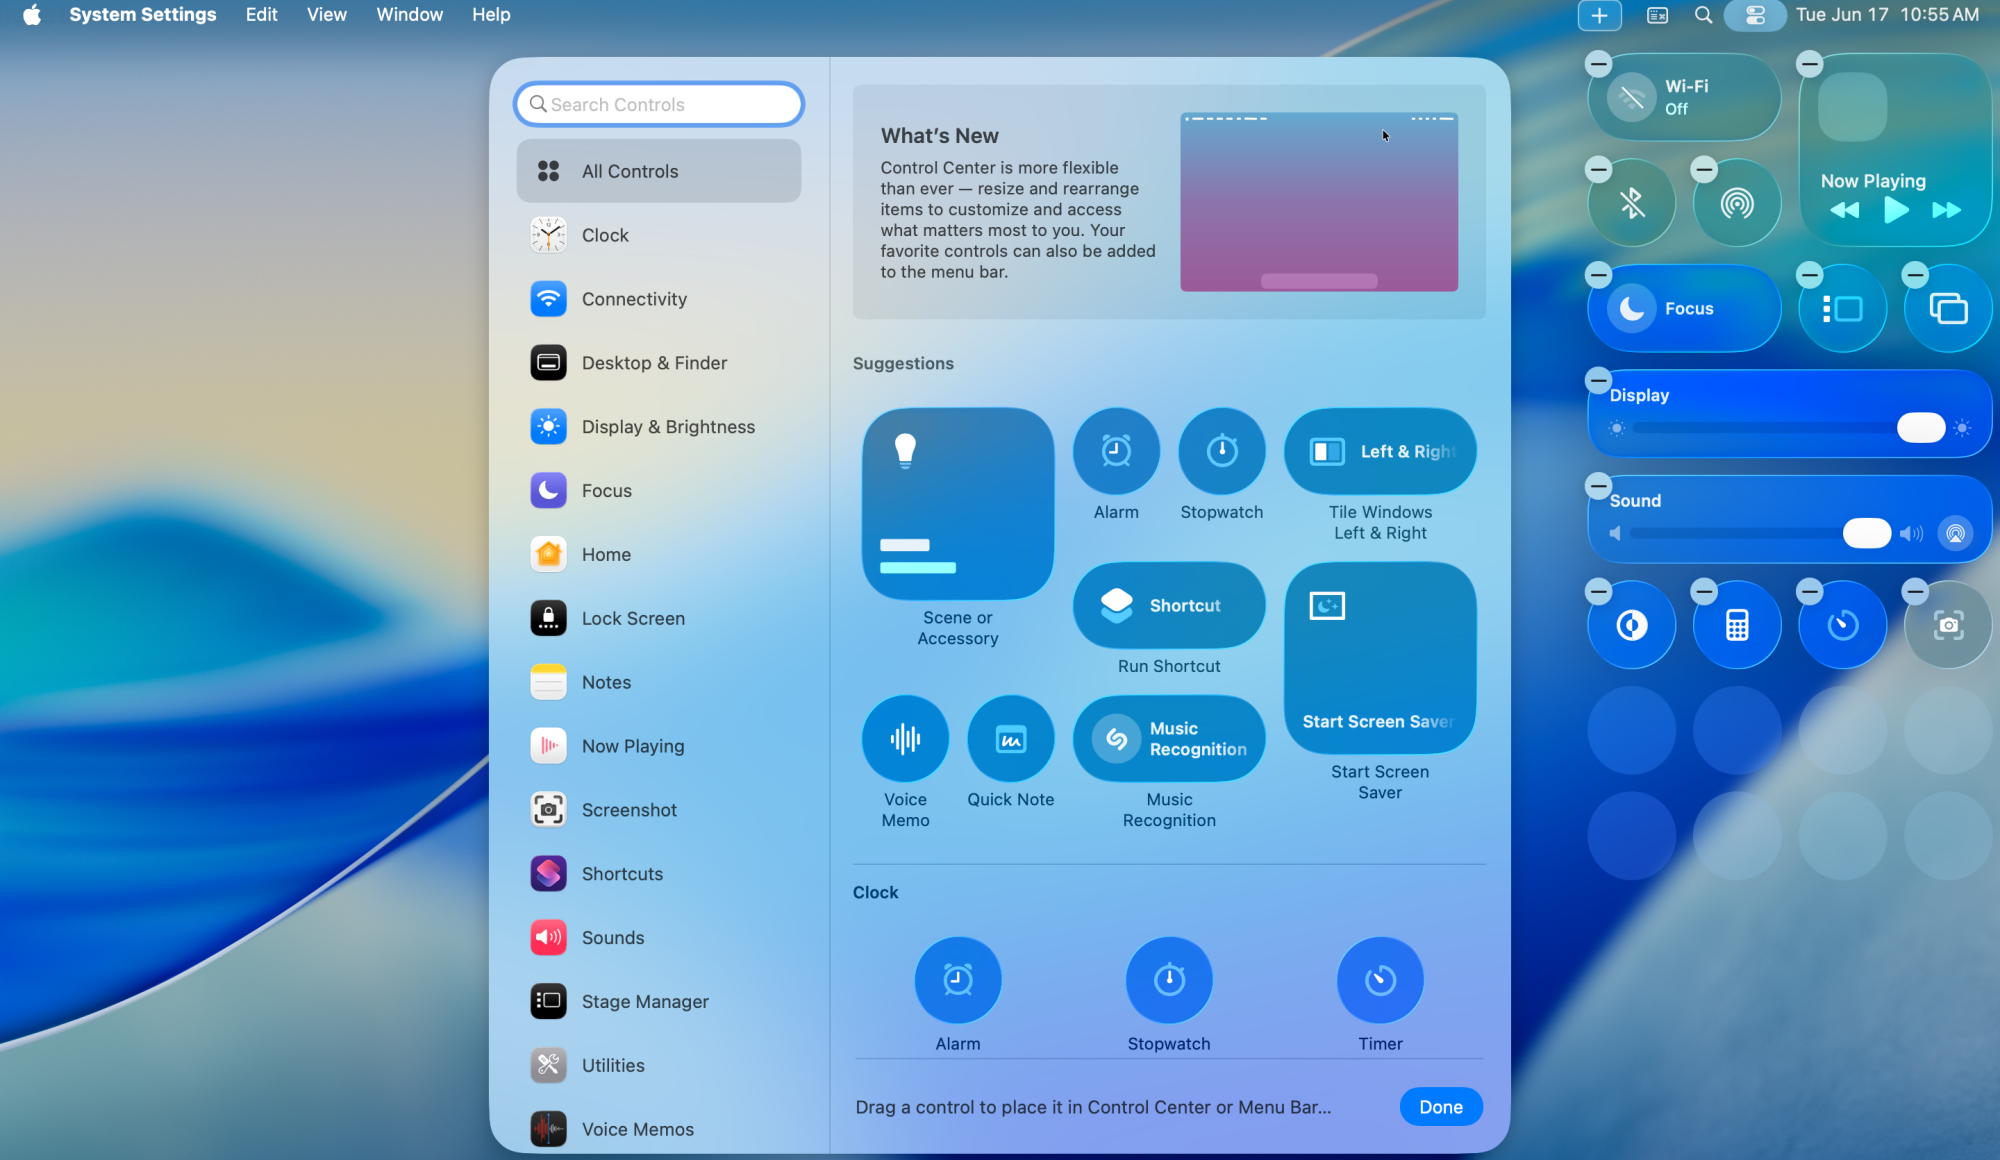
Task: Adjust the Display brightness slider
Action: tap(1920, 428)
